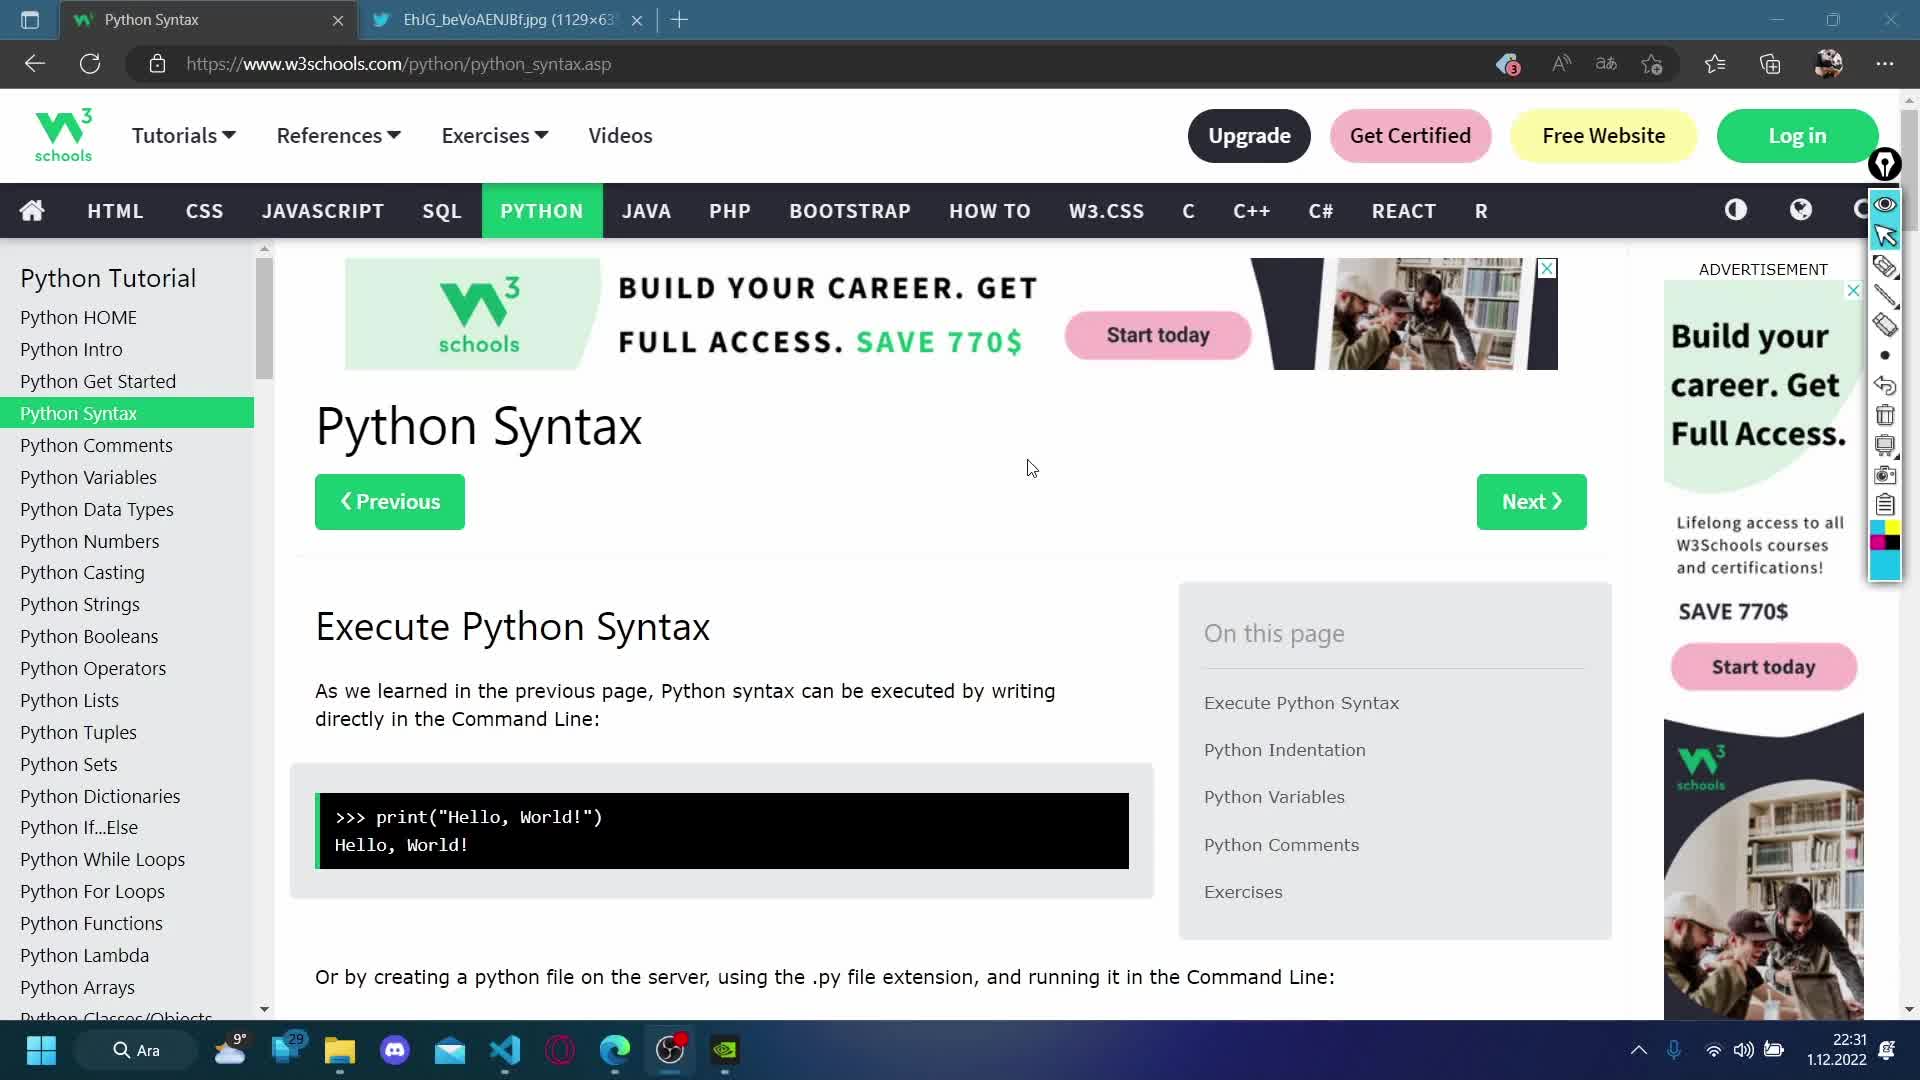Click the Get Certified button
The height and width of the screenshot is (1080, 1920).
(x=1410, y=135)
